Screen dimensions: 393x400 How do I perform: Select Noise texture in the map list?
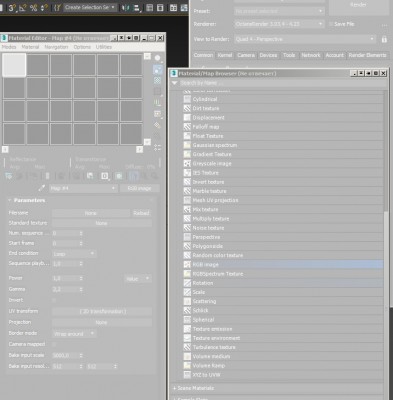pos(208,228)
